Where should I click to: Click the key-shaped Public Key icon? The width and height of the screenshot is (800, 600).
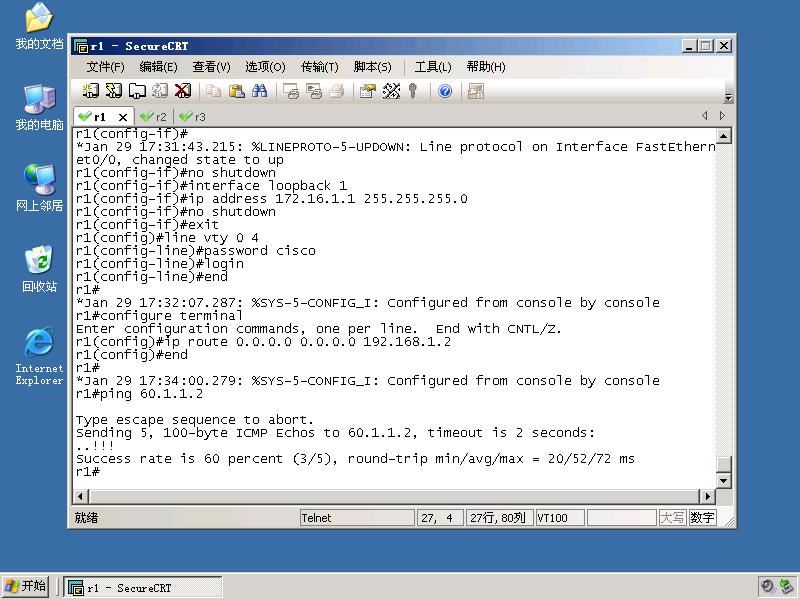point(413,91)
